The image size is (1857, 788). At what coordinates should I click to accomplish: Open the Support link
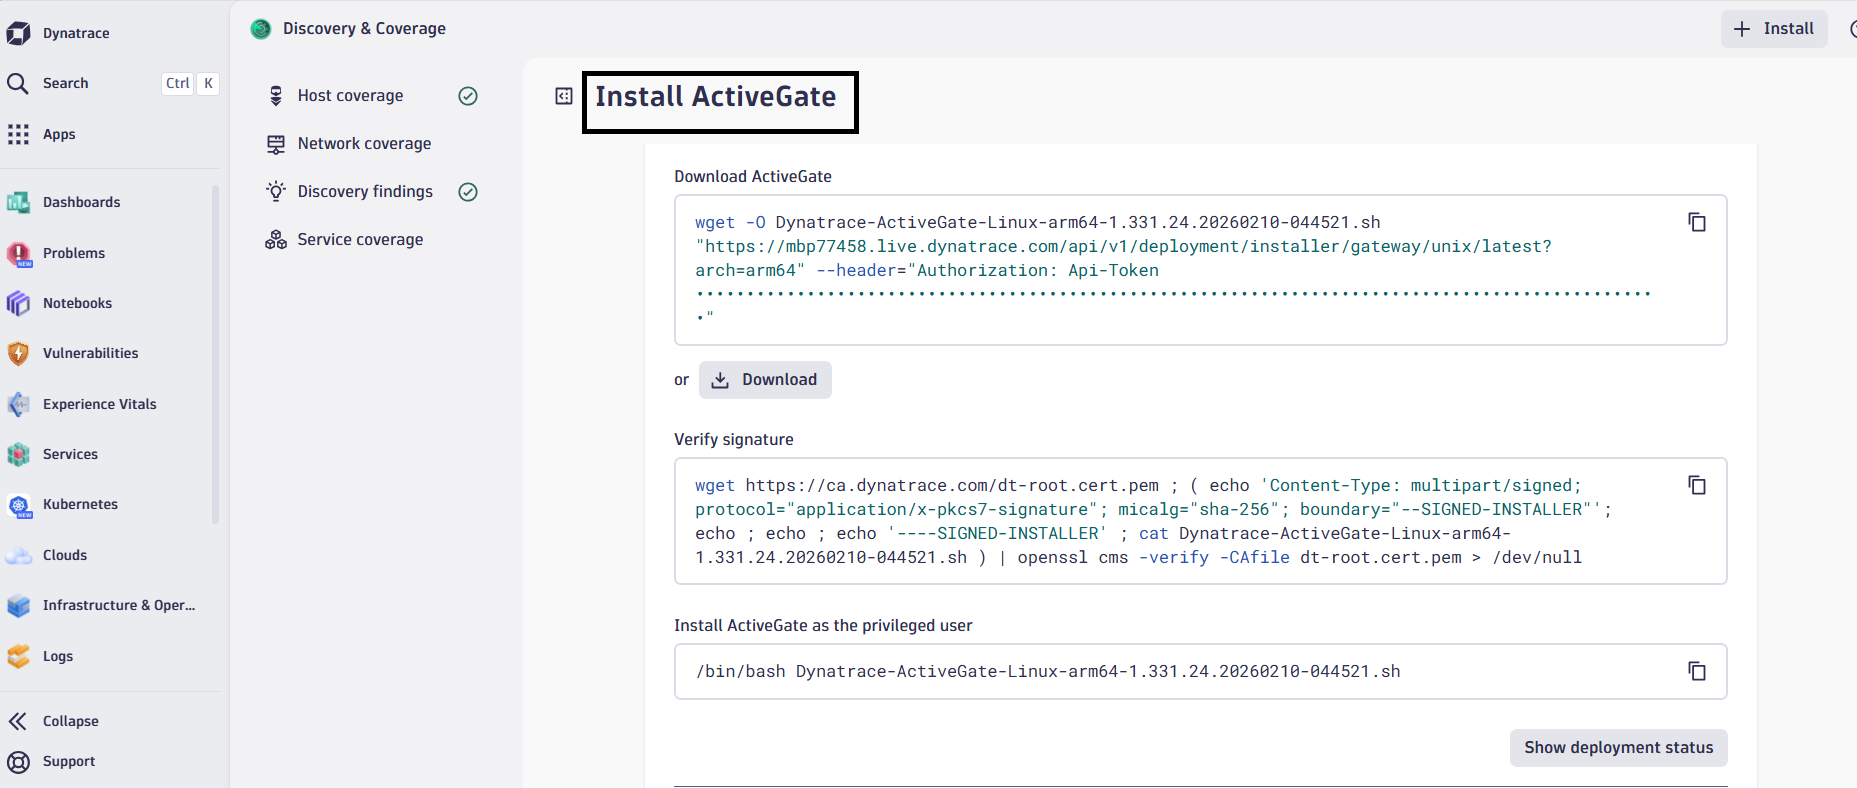[69, 761]
